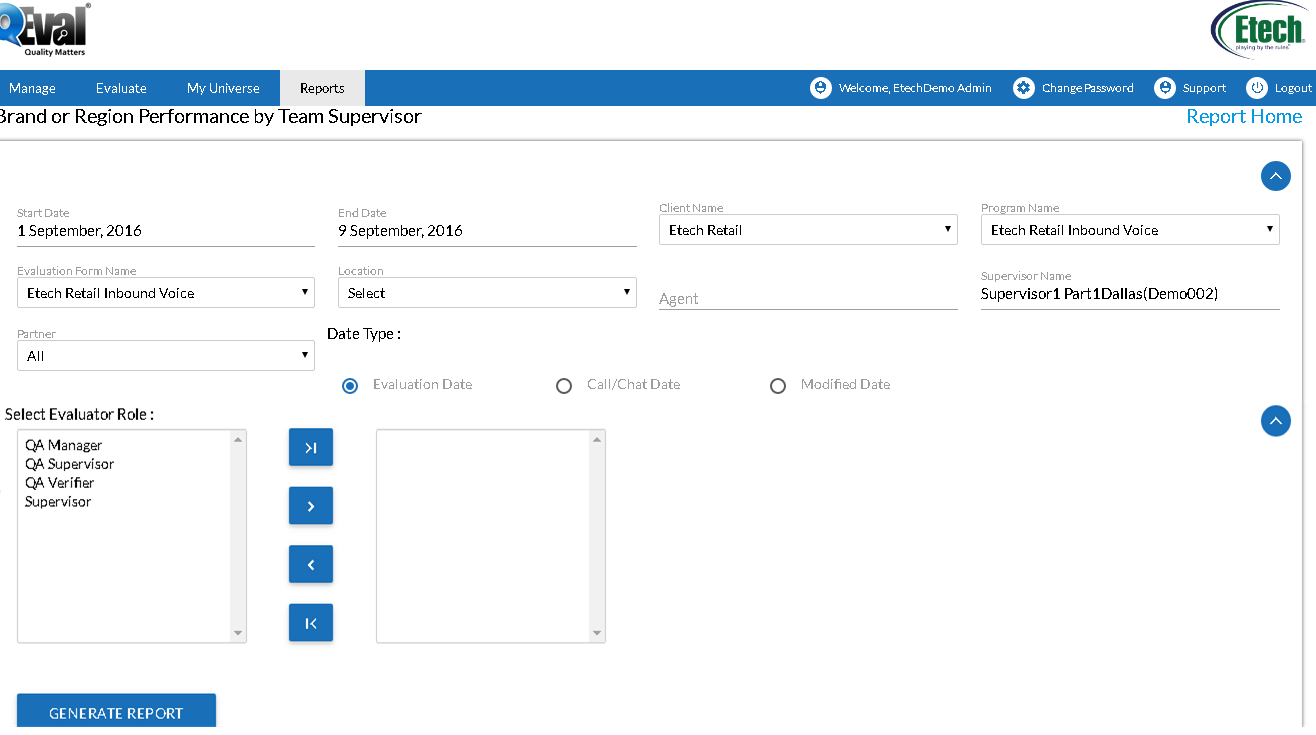Move the selected role back to the left
The height and width of the screenshot is (735, 1316).
pos(311,564)
